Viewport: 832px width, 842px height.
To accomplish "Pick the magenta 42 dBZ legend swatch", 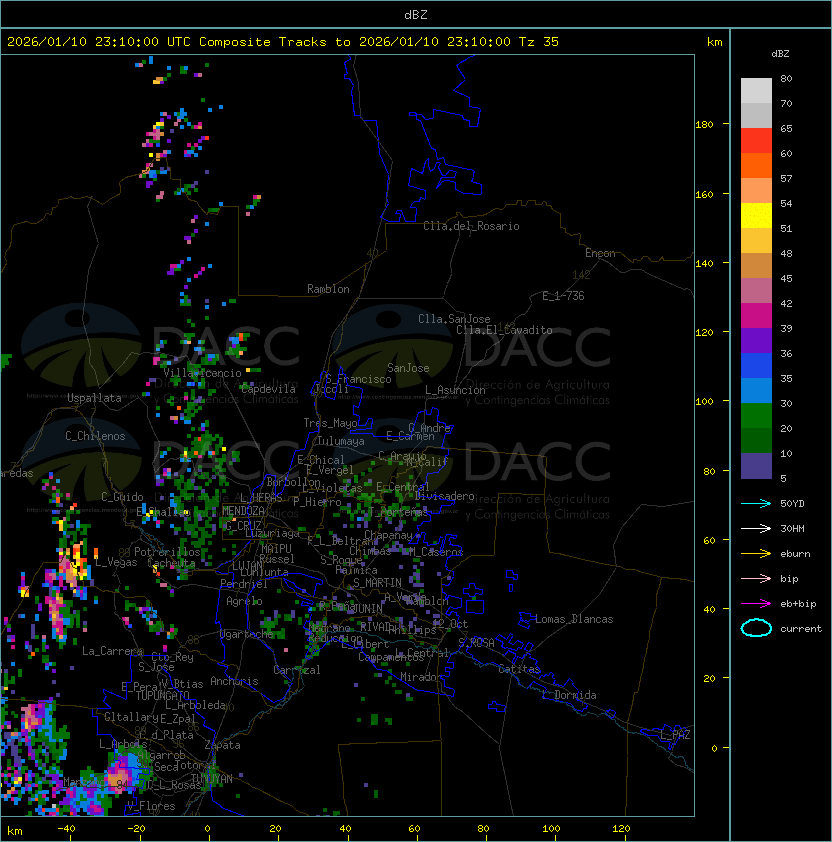I will (756, 316).
